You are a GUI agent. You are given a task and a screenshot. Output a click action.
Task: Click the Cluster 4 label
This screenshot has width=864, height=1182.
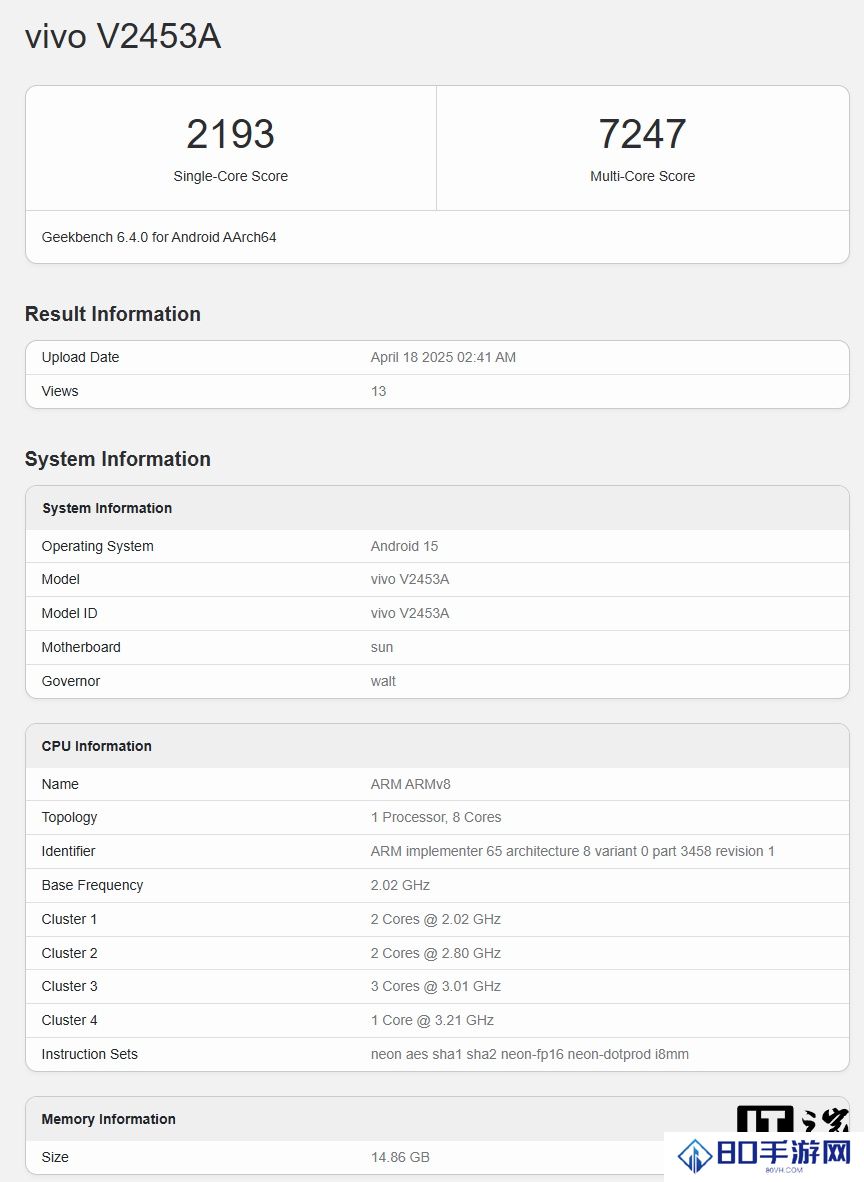[x=69, y=1020]
